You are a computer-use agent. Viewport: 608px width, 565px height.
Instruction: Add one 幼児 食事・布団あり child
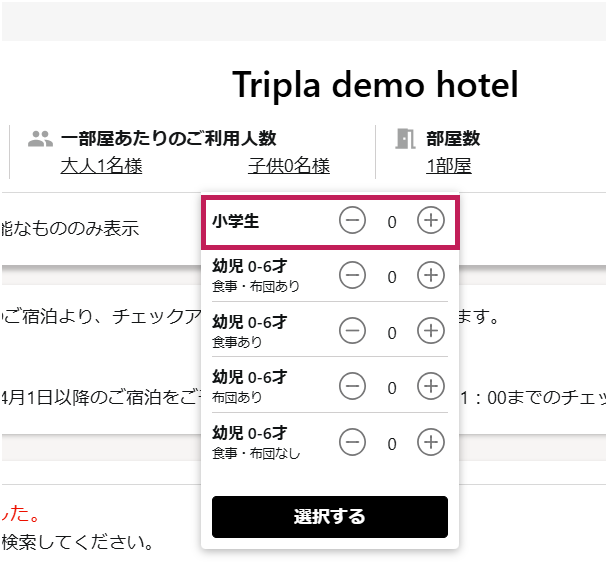(430, 275)
